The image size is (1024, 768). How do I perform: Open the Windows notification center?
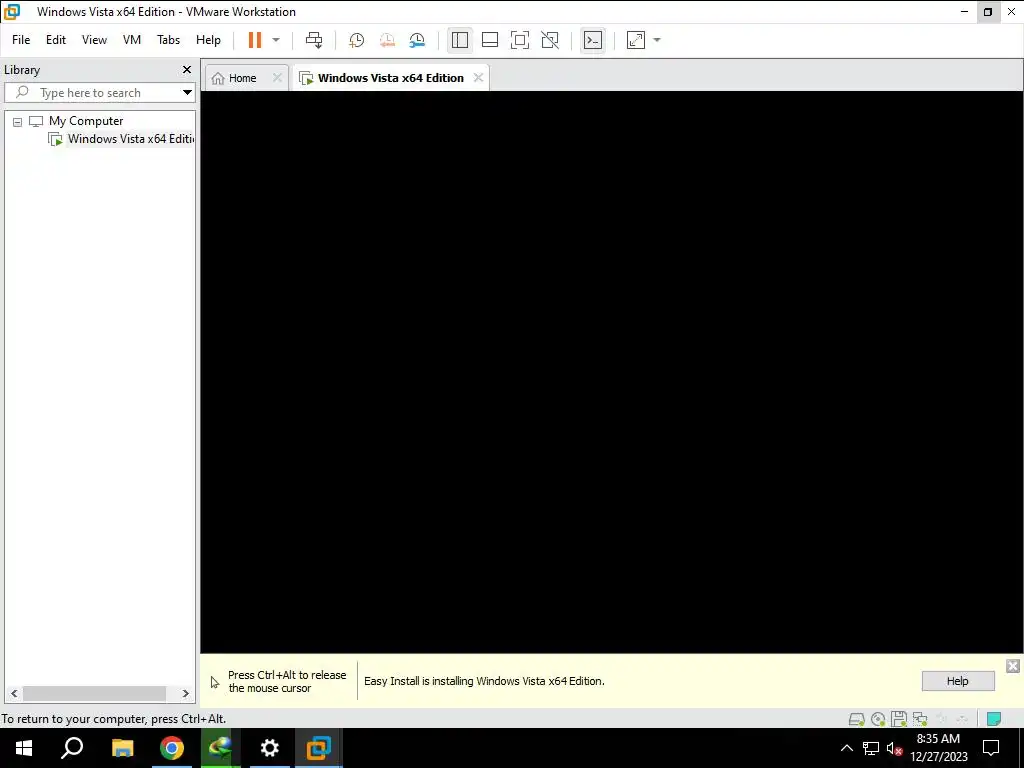tap(991, 748)
